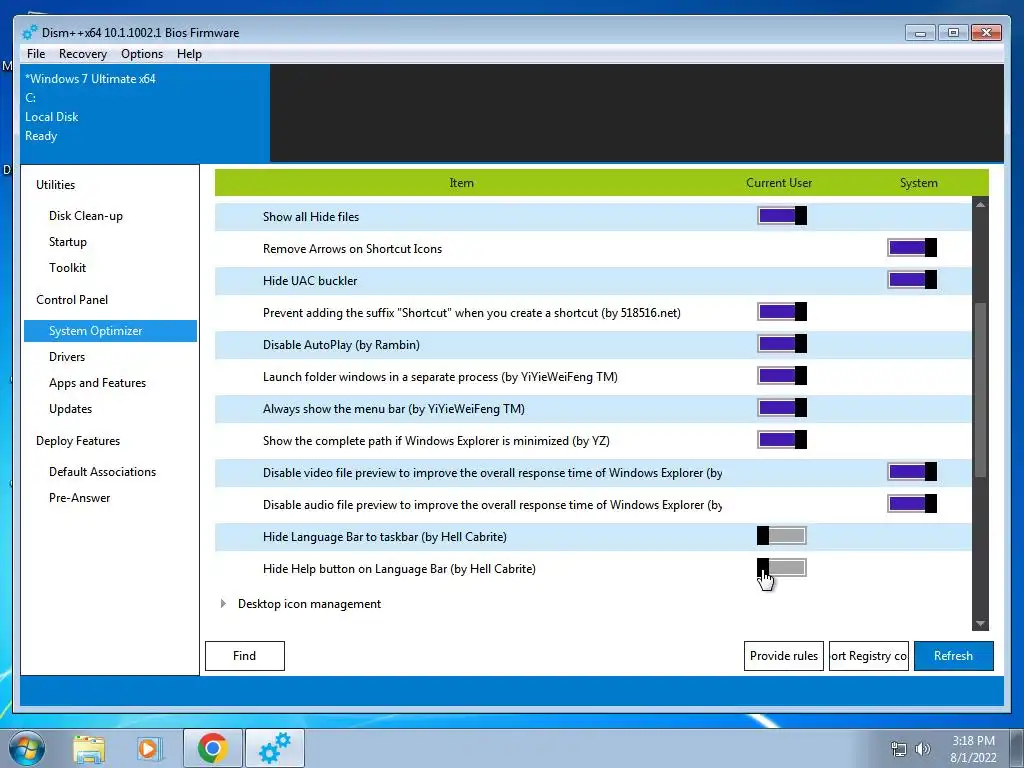Open the Options menu
The image size is (1024, 768).
[142, 54]
